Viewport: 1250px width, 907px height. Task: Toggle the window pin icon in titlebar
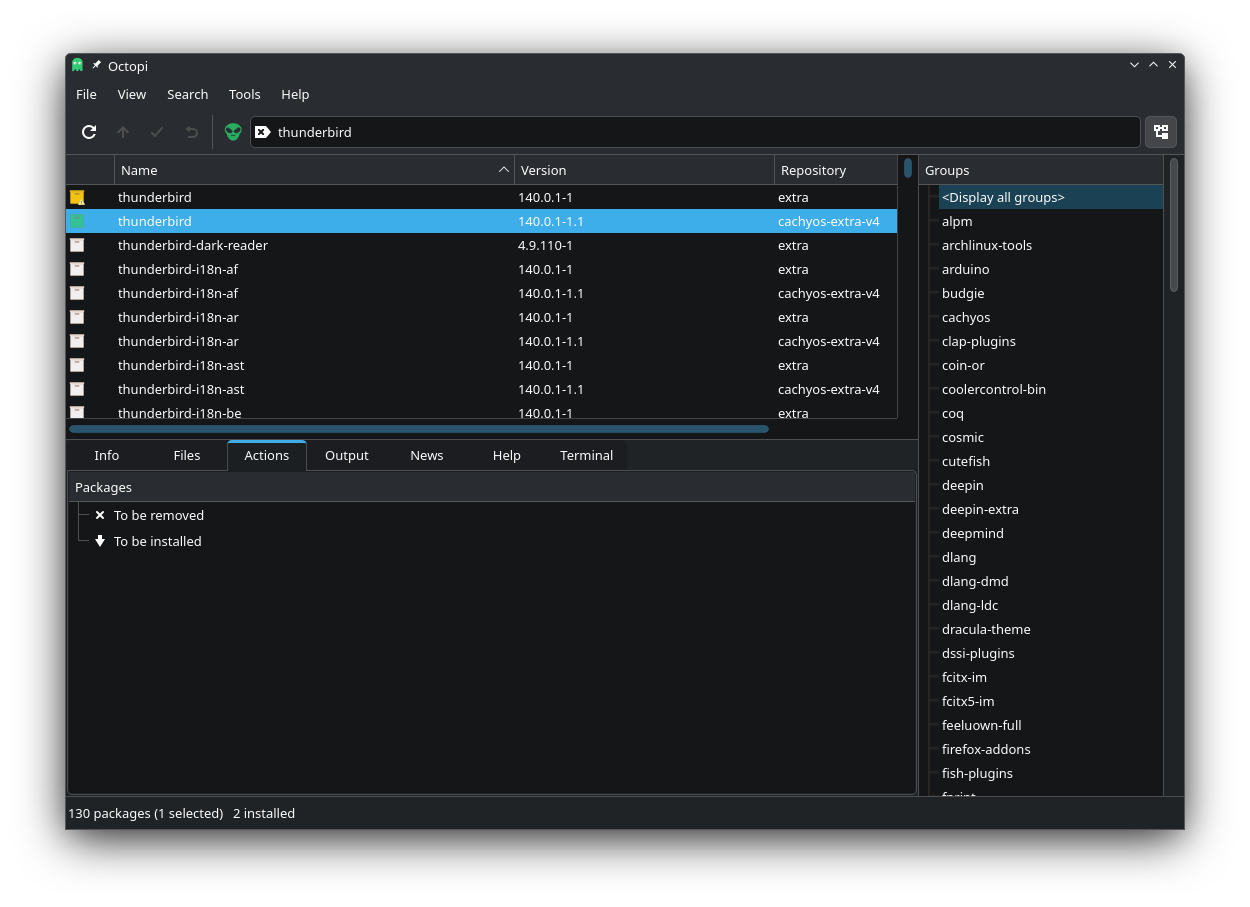pos(97,65)
